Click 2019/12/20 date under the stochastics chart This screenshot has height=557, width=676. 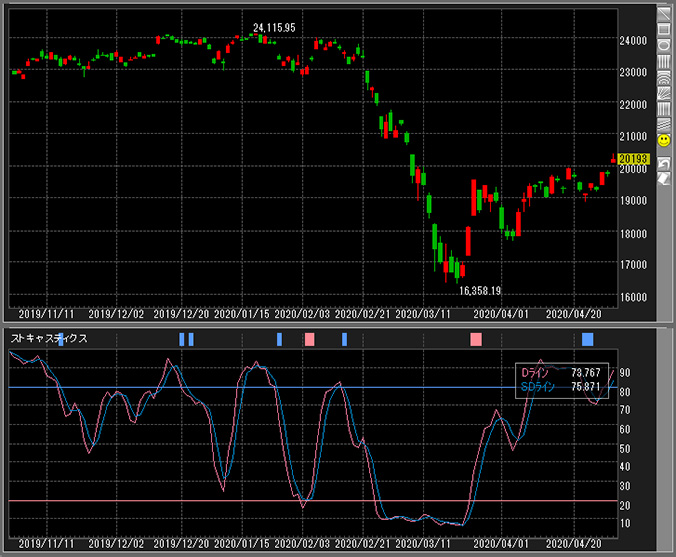tap(181, 544)
